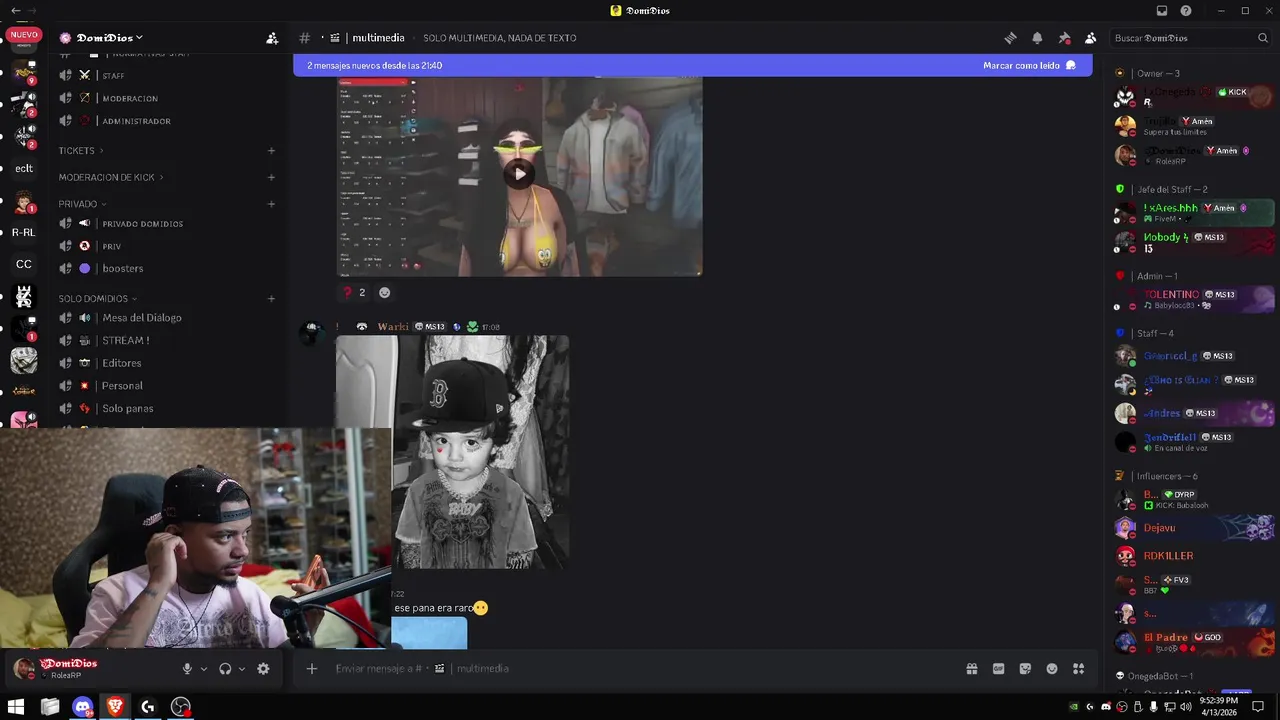Screen dimensions: 1280x720
Task: Open the gift Nitro icon
Action: 971,669
